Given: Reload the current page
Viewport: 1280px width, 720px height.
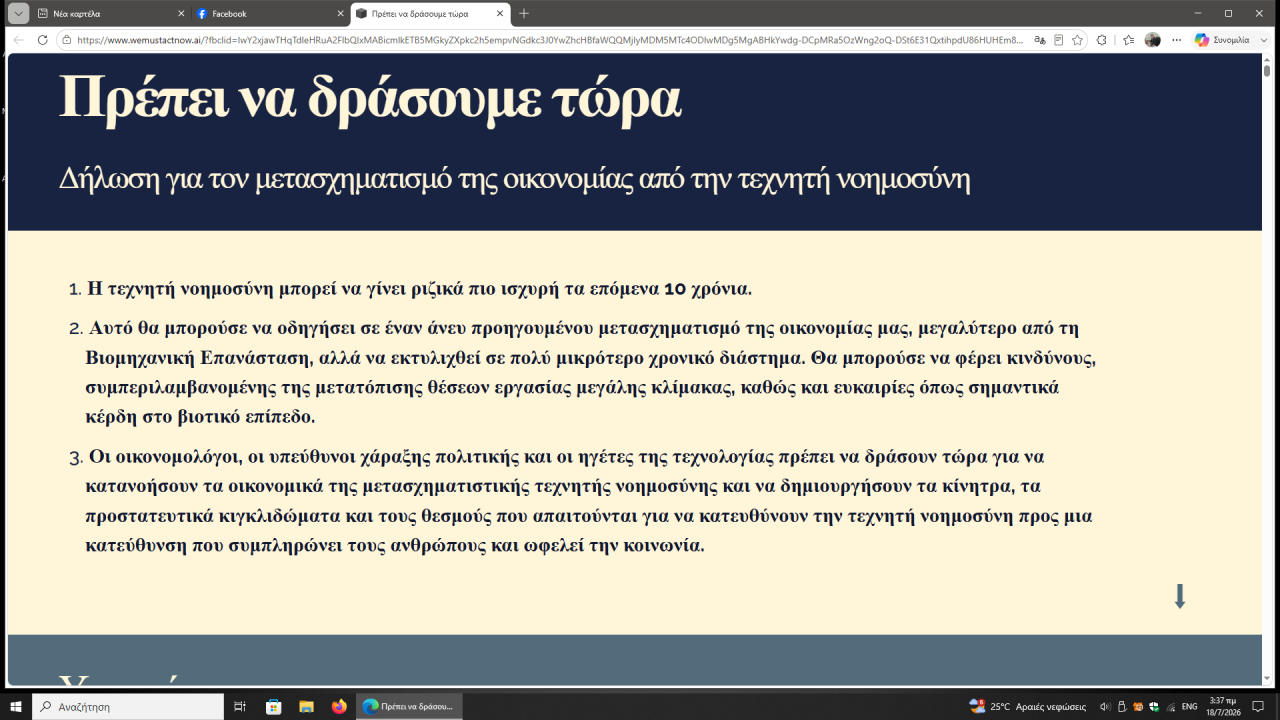Looking at the screenshot, I should coord(42,40).
